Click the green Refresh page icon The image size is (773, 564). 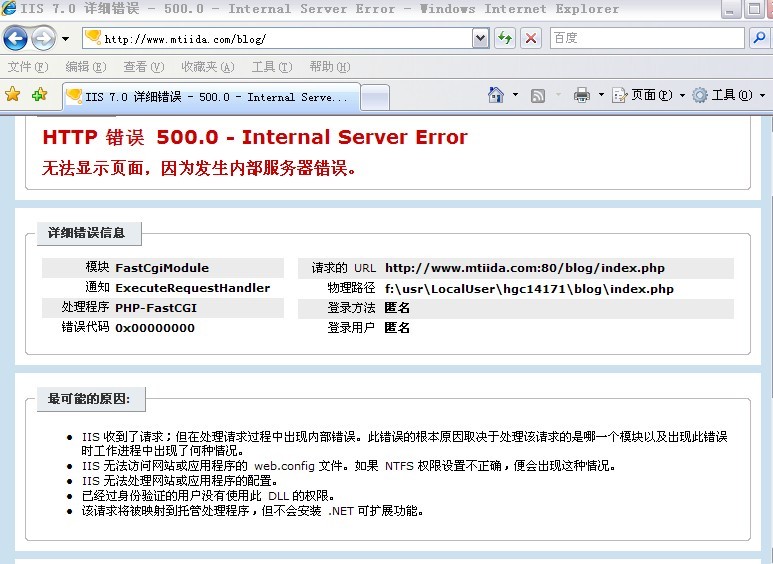pyautogui.click(x=505, y=38)
